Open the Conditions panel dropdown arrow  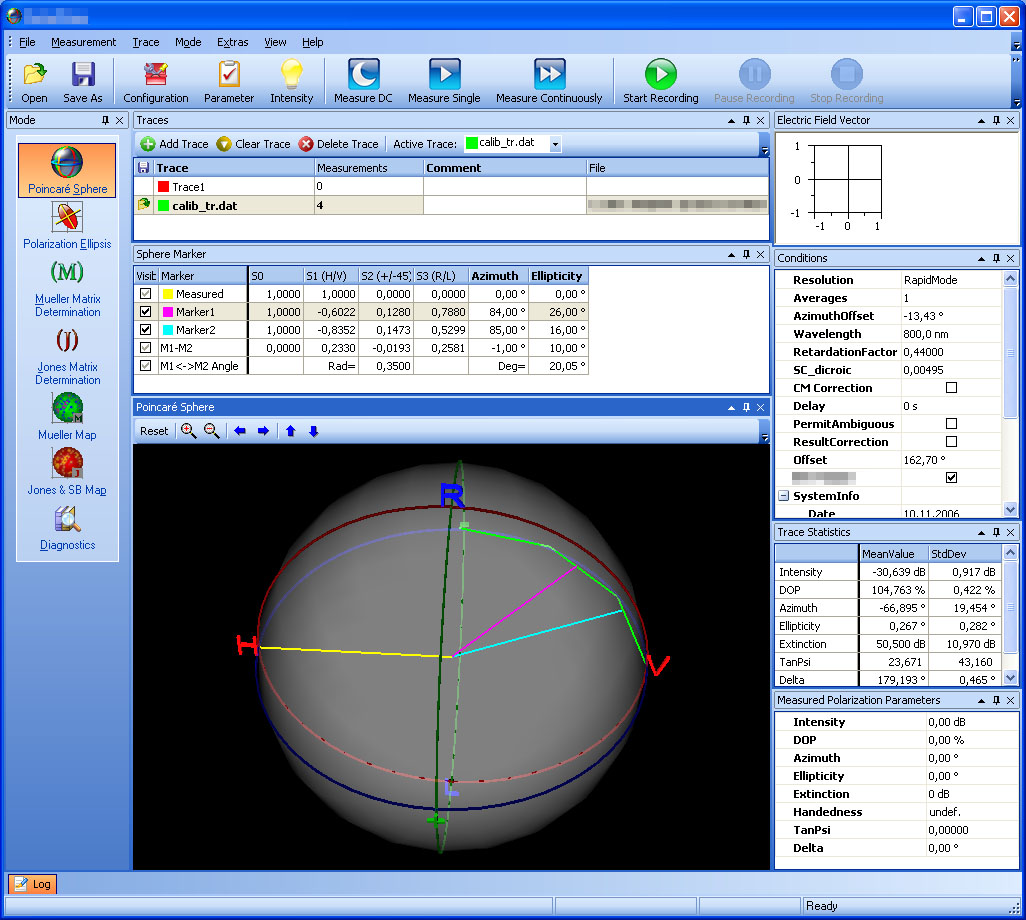point(982,258)
